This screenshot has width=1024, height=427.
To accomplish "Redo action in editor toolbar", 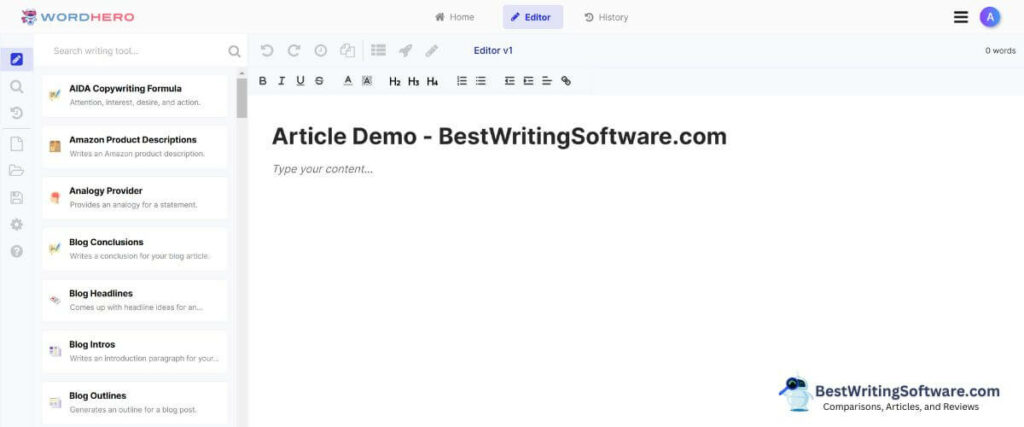I will click(x=294, y=51).
